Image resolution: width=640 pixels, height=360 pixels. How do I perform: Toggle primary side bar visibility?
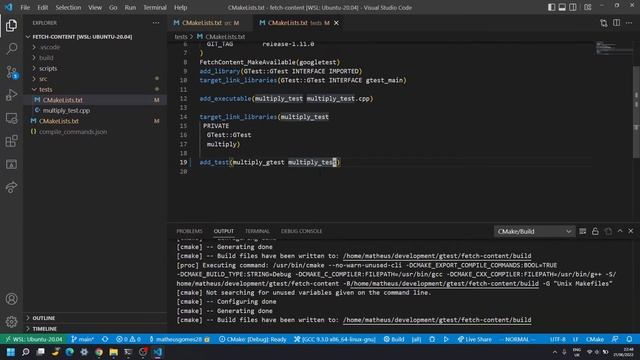pyautogui.click(x=551, y=7)
